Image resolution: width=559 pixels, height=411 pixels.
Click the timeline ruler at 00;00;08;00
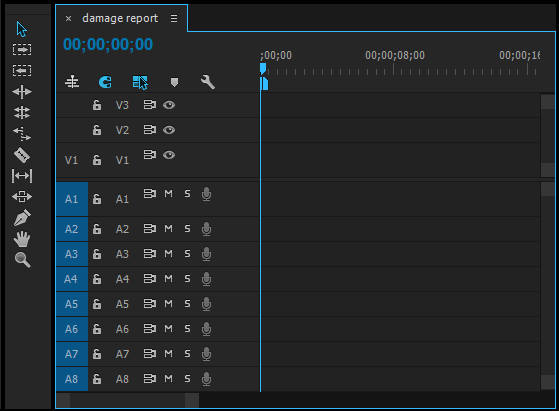point(394,68)
